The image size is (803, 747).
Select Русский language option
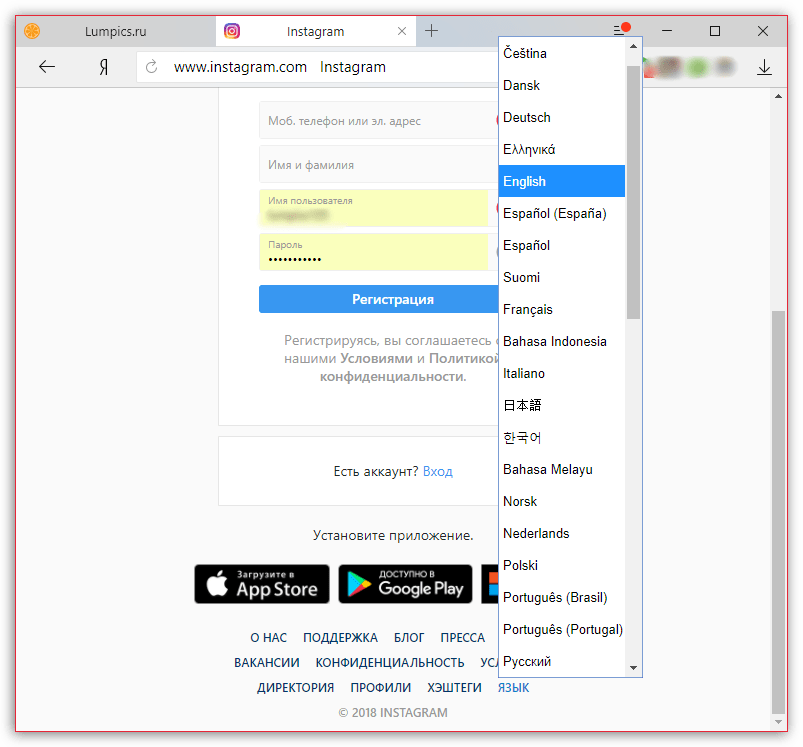point(561,661)
